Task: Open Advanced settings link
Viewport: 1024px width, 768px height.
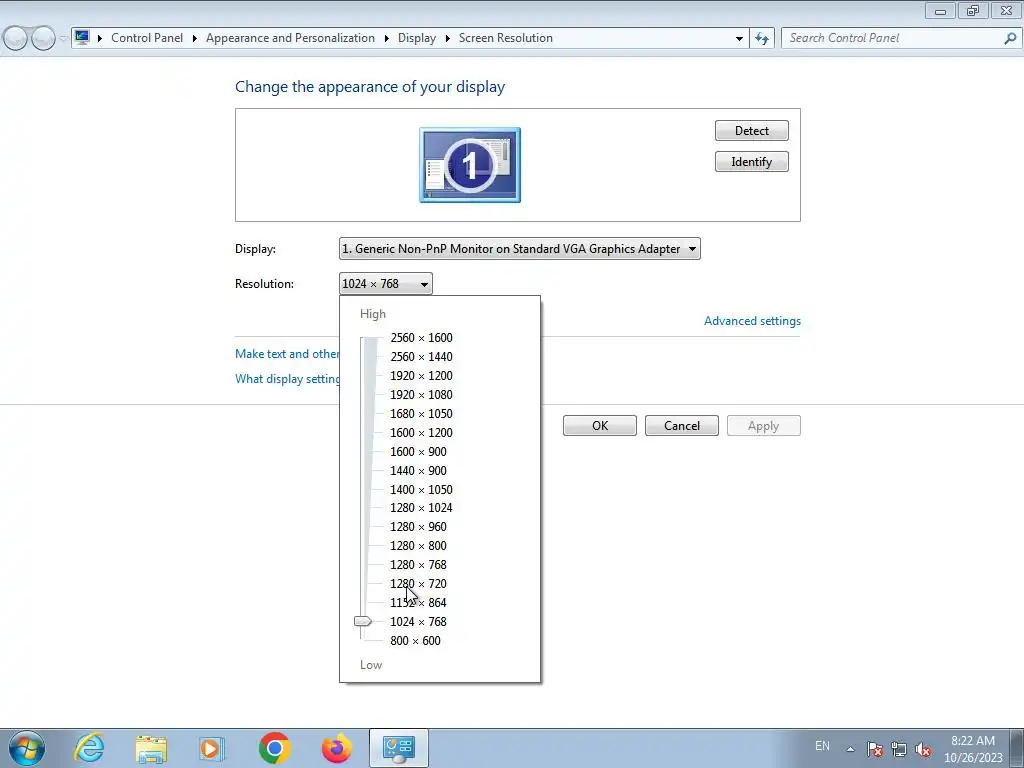Action: click(752, 321)
